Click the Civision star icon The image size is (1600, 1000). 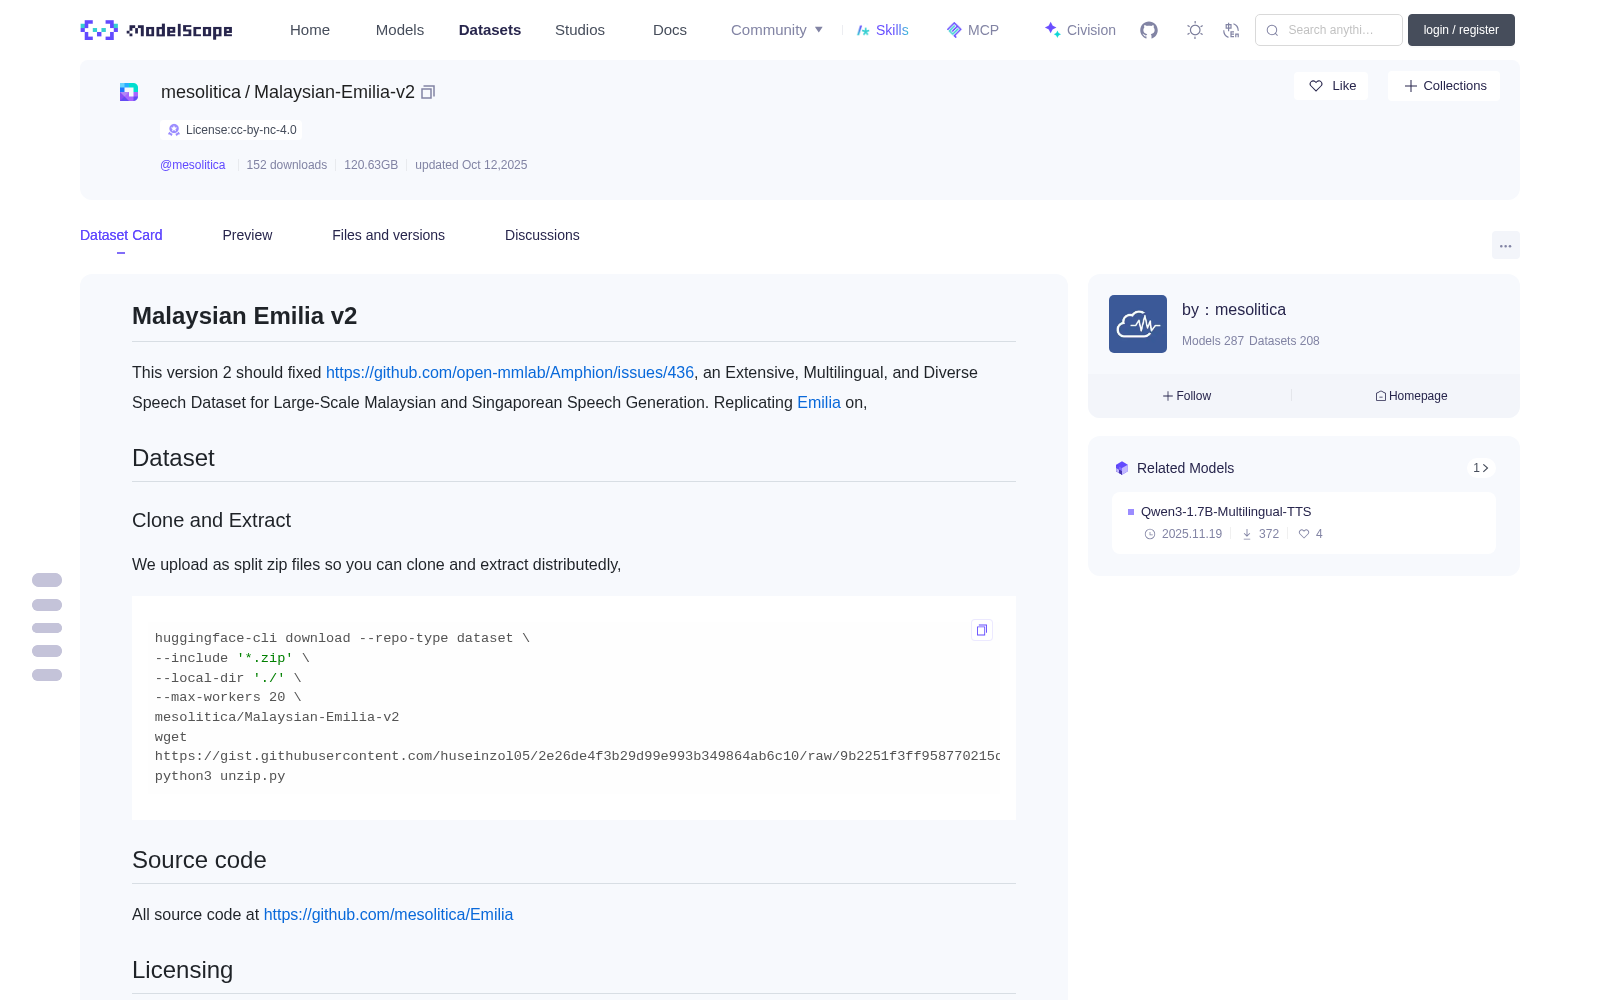(1052, 30)
